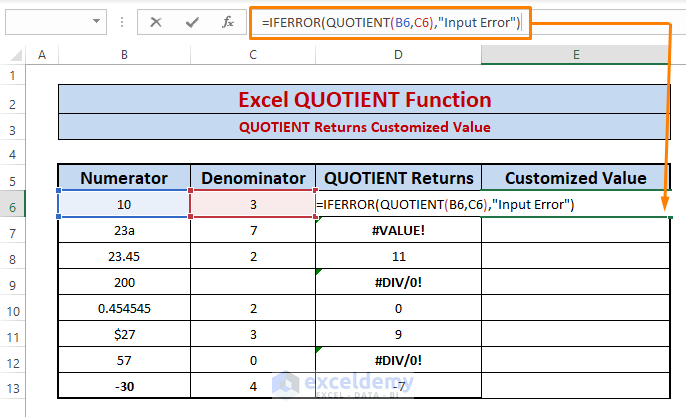Image resolution: width=686 pixels, height=417 pixels.
Task: Select numerator cell containing $27
Action: 124,334
